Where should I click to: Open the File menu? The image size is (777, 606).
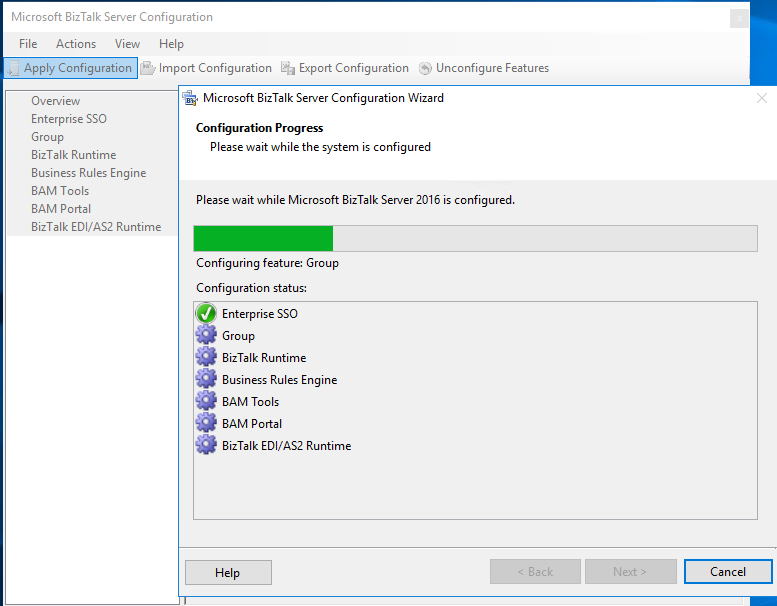pyautogui.click(x=28, y=44)
